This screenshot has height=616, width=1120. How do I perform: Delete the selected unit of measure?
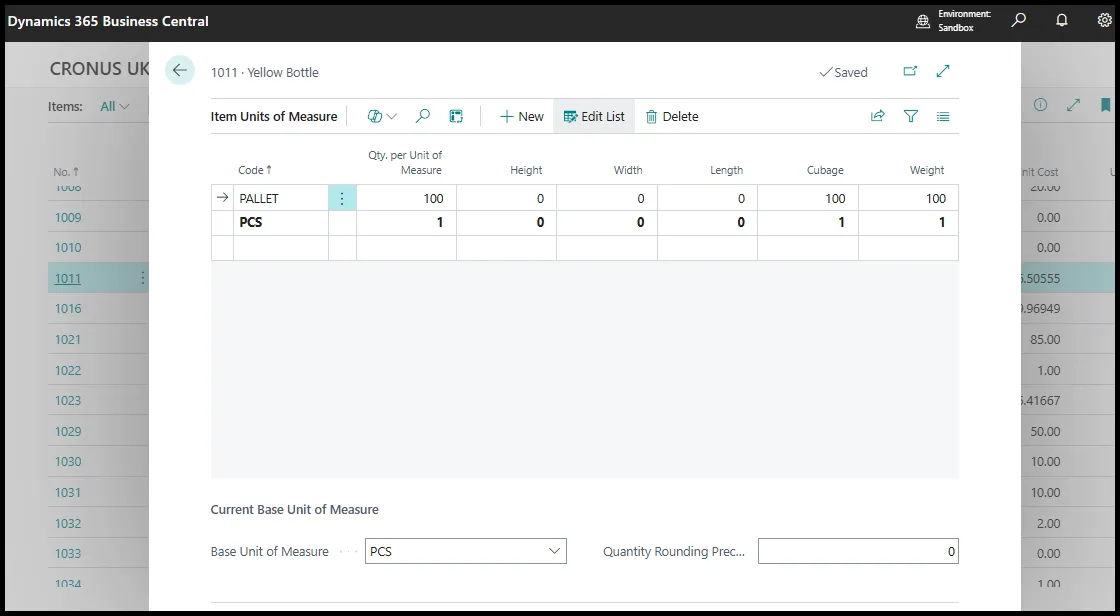point(672,116)
